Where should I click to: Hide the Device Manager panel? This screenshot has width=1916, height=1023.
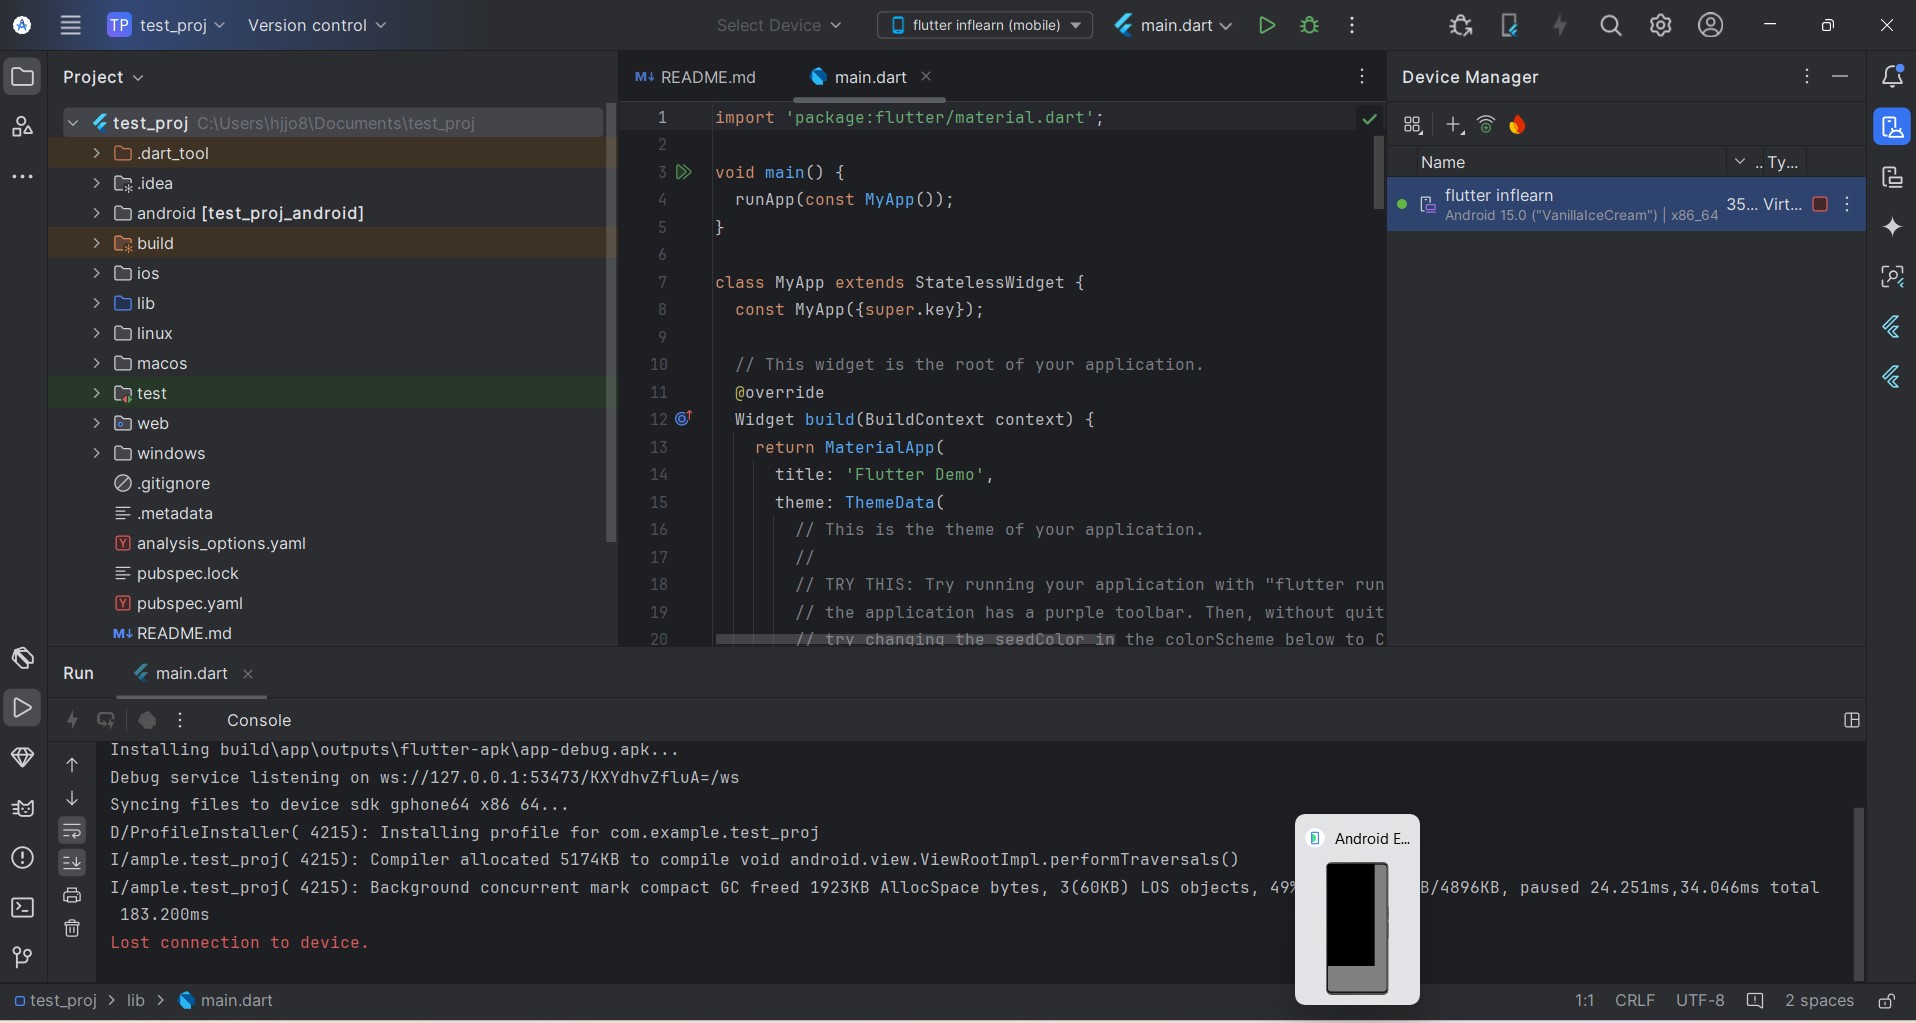(1840, 77)
